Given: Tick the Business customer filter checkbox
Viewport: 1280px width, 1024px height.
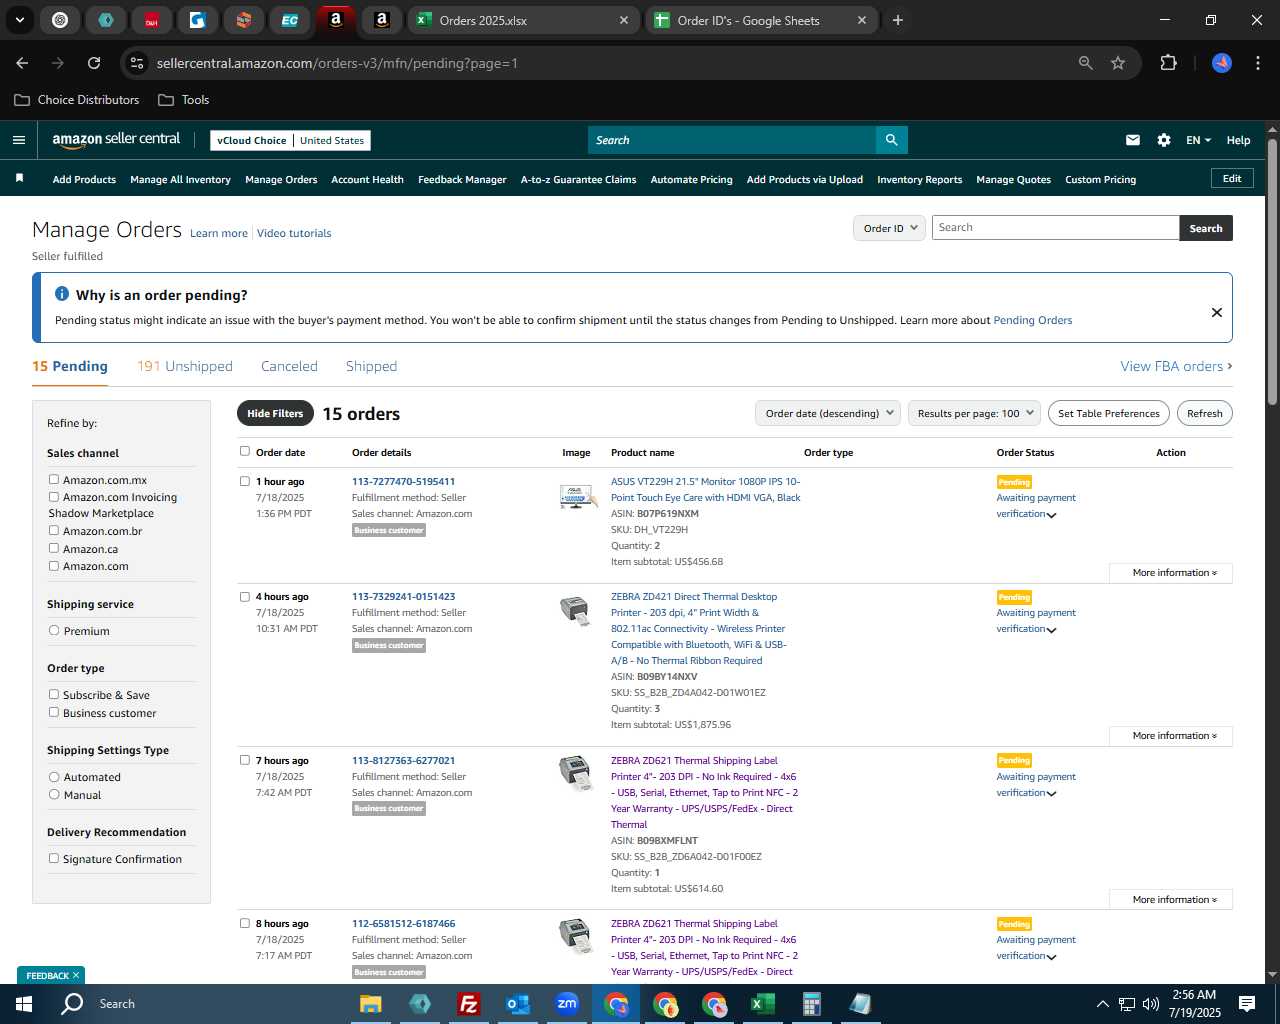Looking at the screenshot, I should (x=54, y=712).
